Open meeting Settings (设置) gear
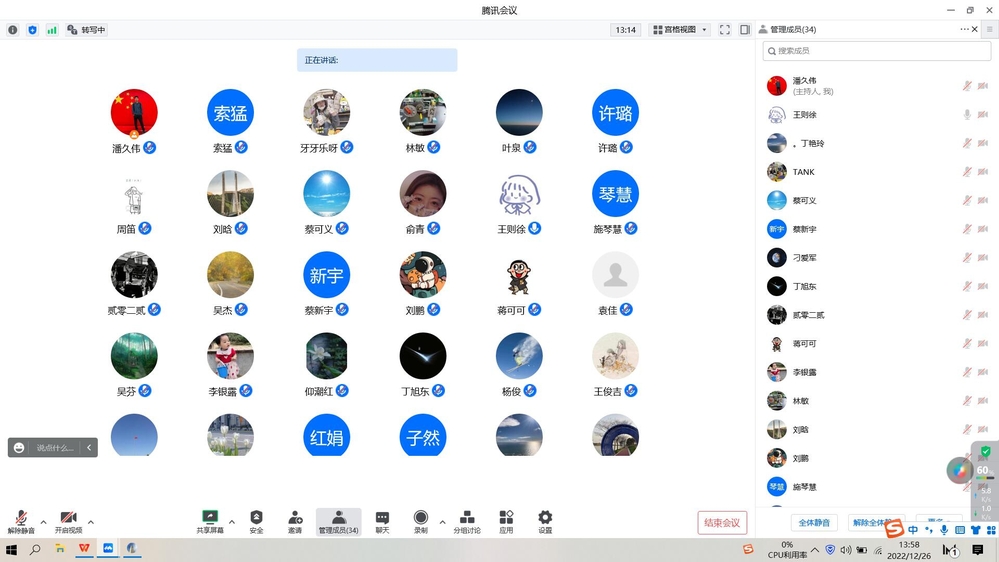Screen dimensions: 999x562 pos(545,521)
